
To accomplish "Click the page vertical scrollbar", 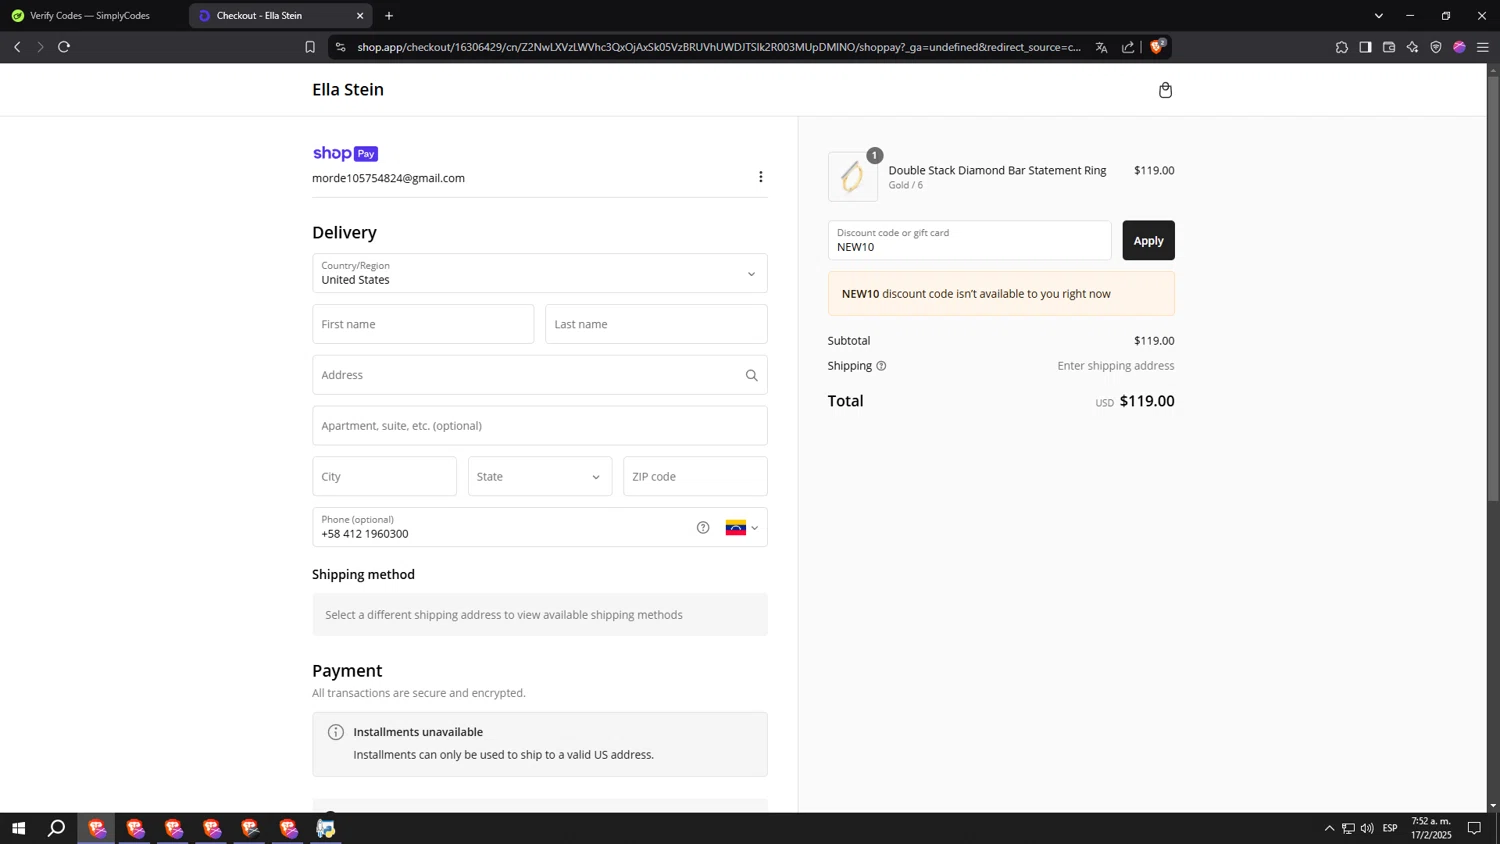I will 1493,288.
